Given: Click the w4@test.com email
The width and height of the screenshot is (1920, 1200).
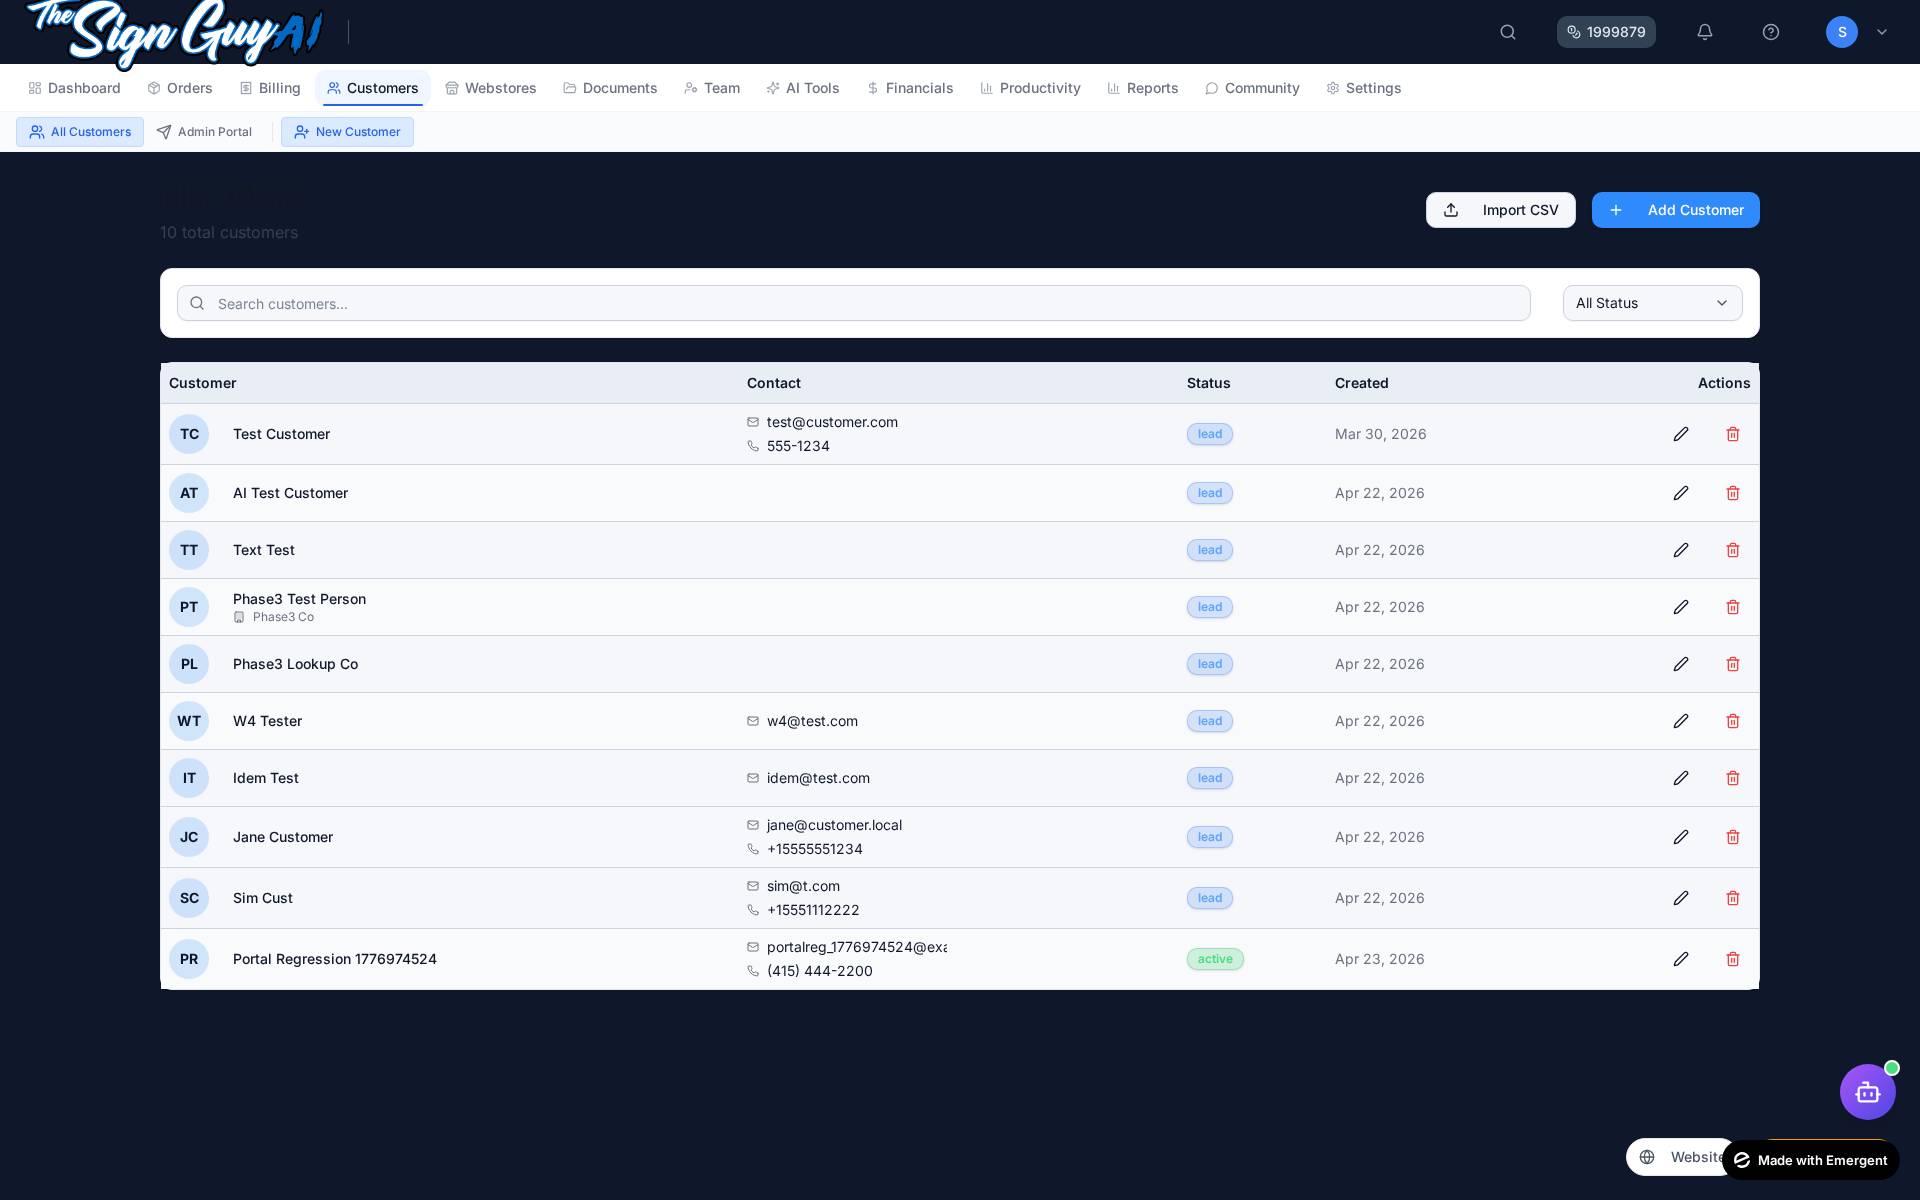Looking at the screenshot, I should (812, 721).
